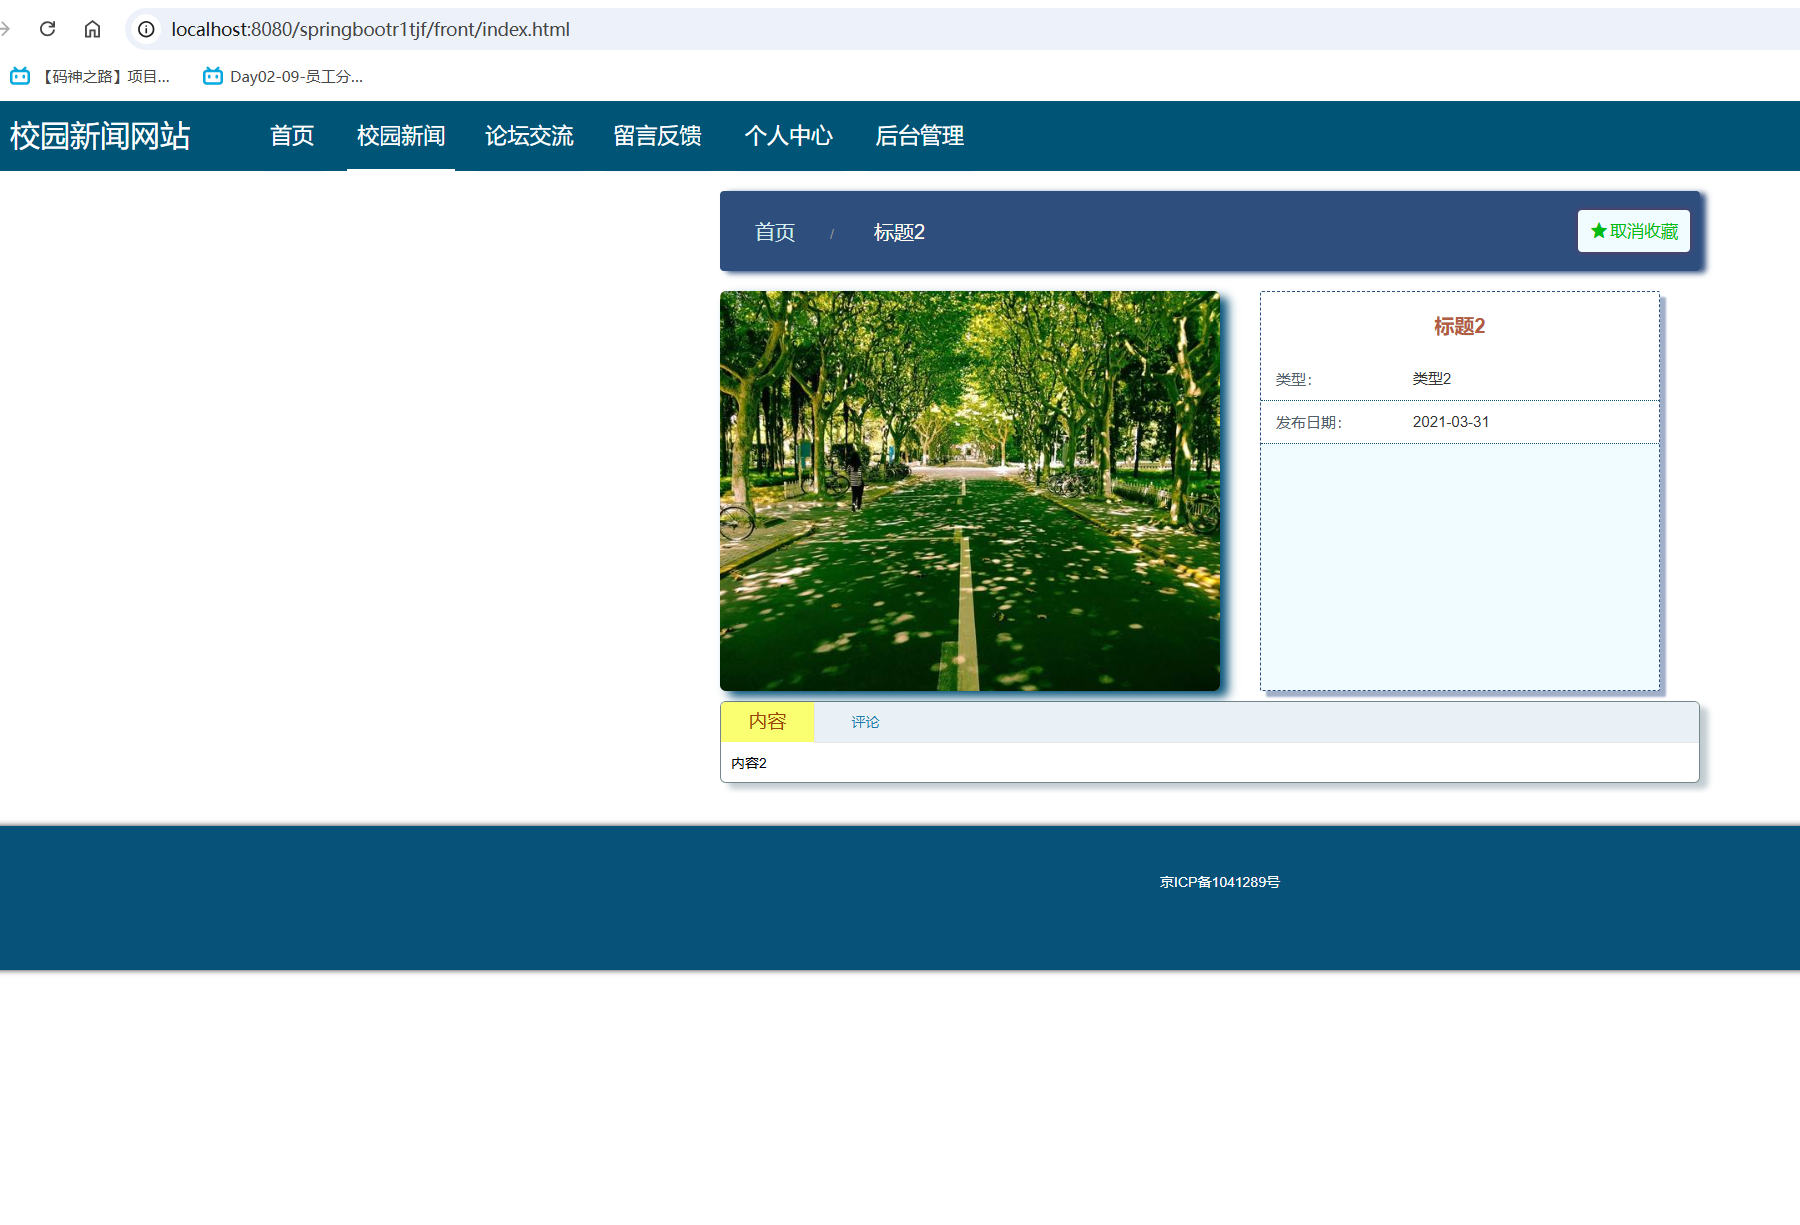The height and width of the screenshot is (1225, 1800).
Task: Open 首页 in the navigation bar
Action: [x=292, y=136]
